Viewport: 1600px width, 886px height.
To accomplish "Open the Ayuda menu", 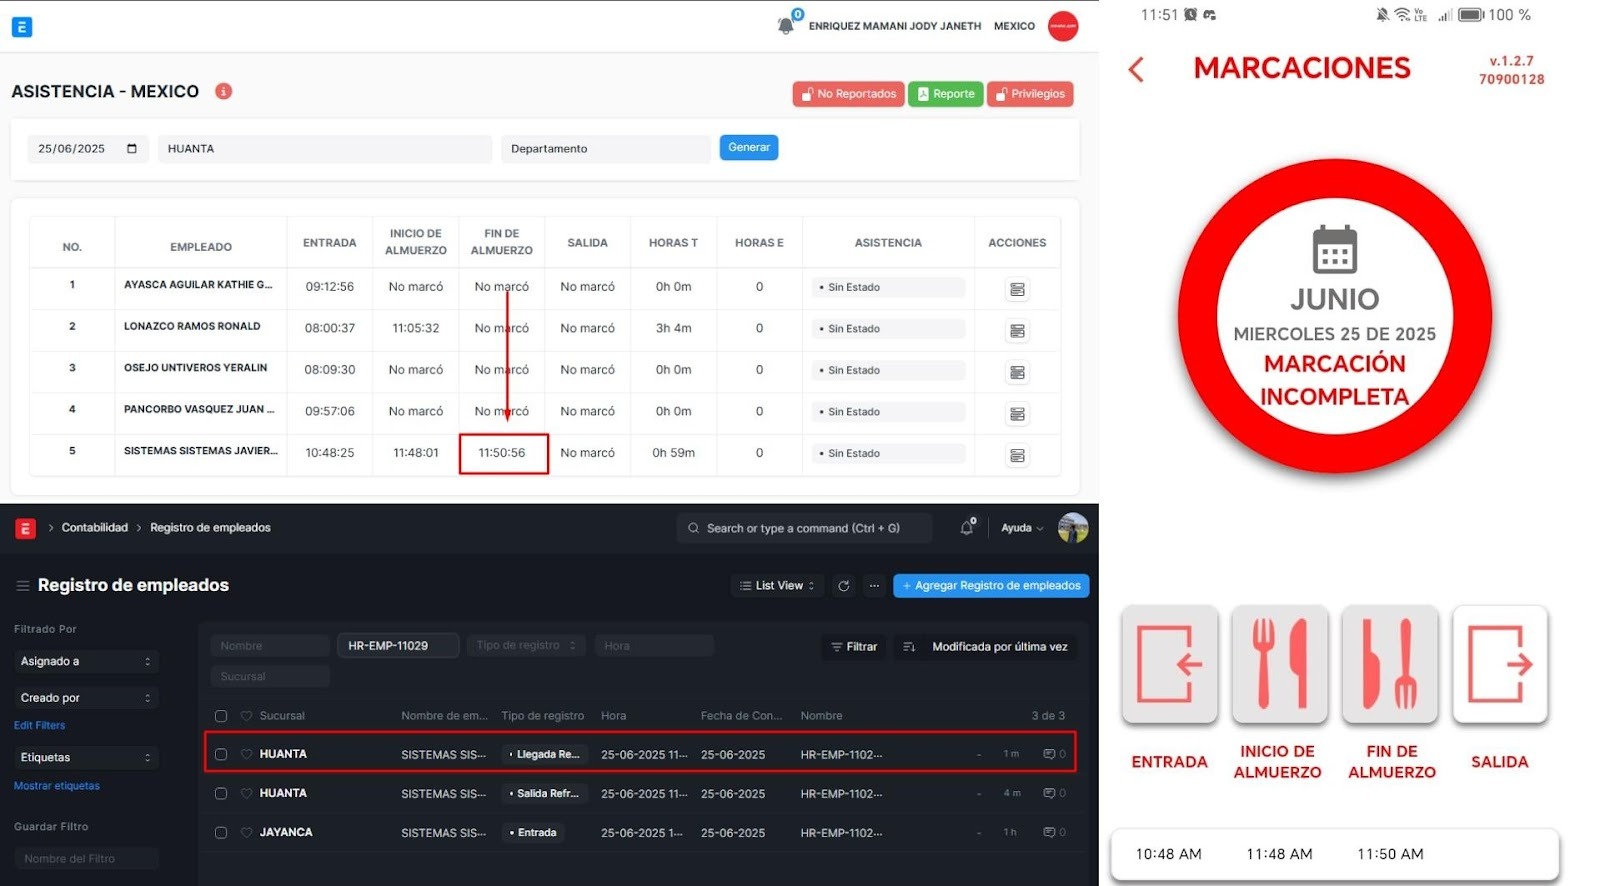I will pyautogui.click(x=1021, y=528).
